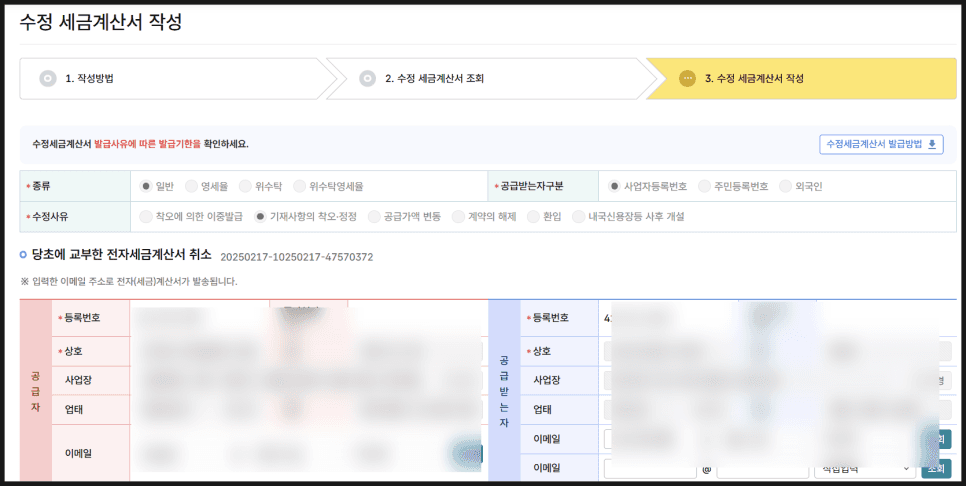Click the 당초에 교부한 전자세금계산서 취소 heading

(121, 254)
